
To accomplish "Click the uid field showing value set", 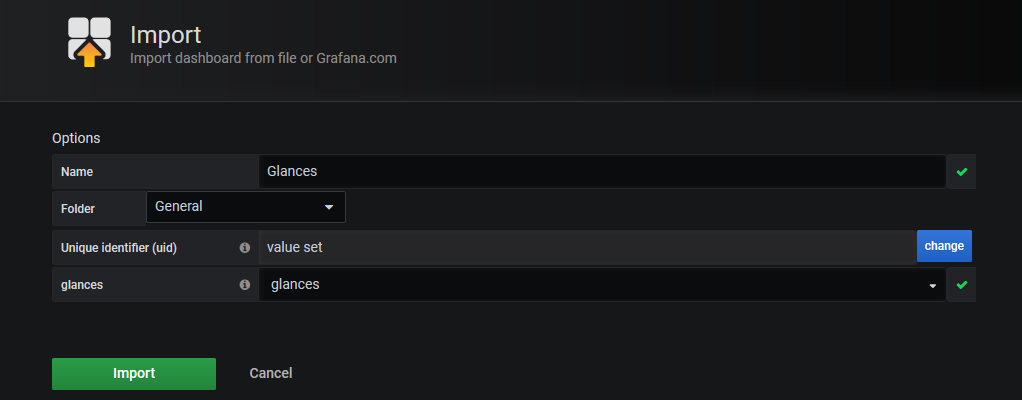I will pyautogui.click(x=587, y=247).
